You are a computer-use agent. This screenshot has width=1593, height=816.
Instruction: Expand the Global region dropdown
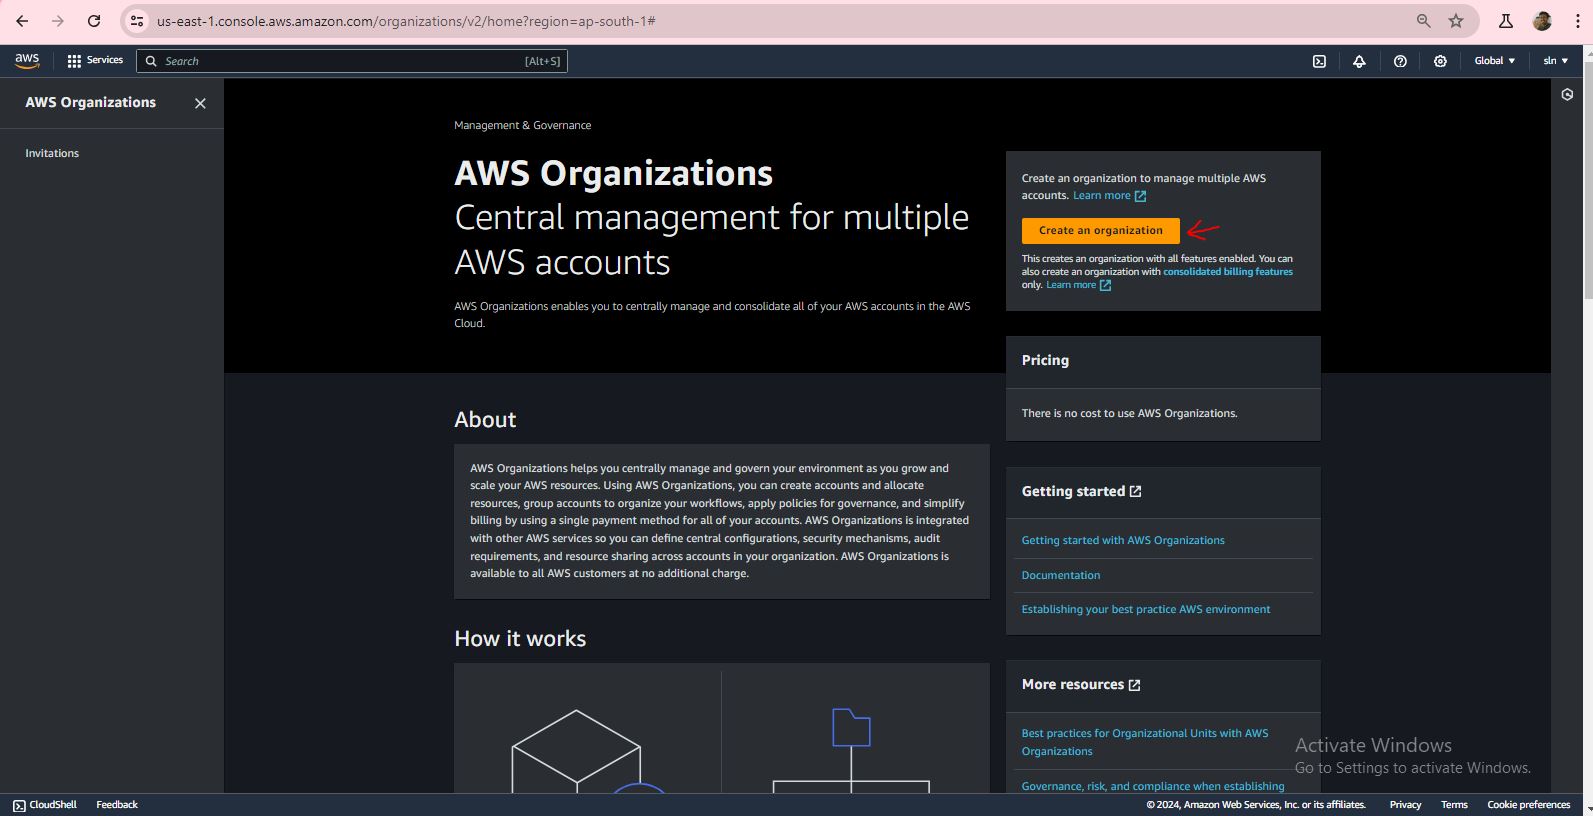coord(1494,61)
